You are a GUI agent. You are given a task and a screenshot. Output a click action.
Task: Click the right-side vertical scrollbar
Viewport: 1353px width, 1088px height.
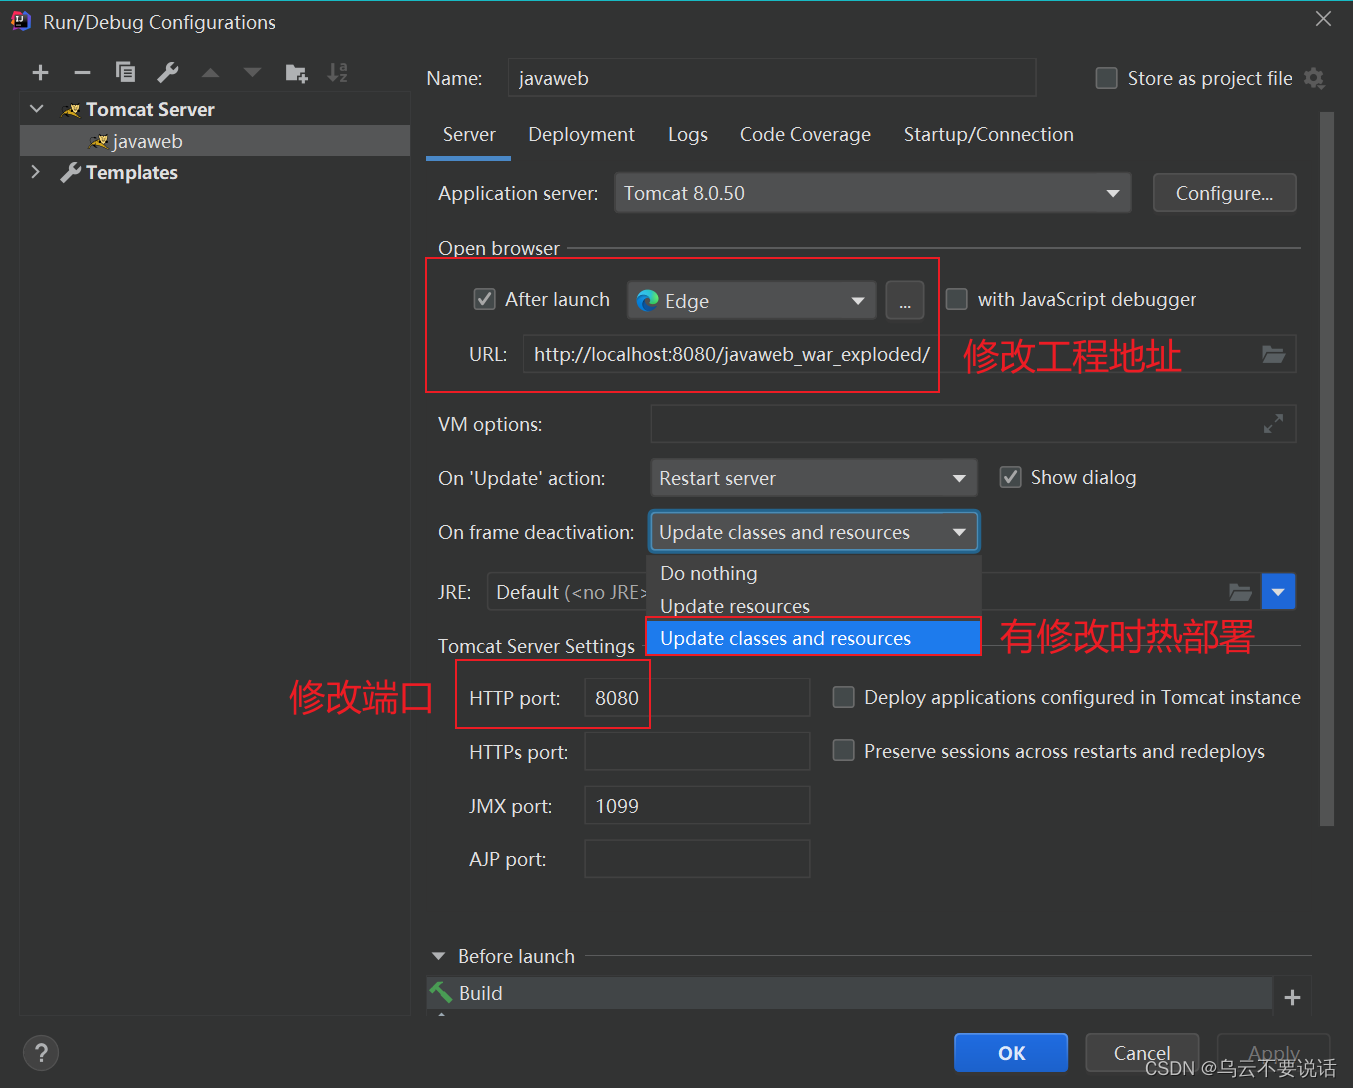(x=1327, y=469)
